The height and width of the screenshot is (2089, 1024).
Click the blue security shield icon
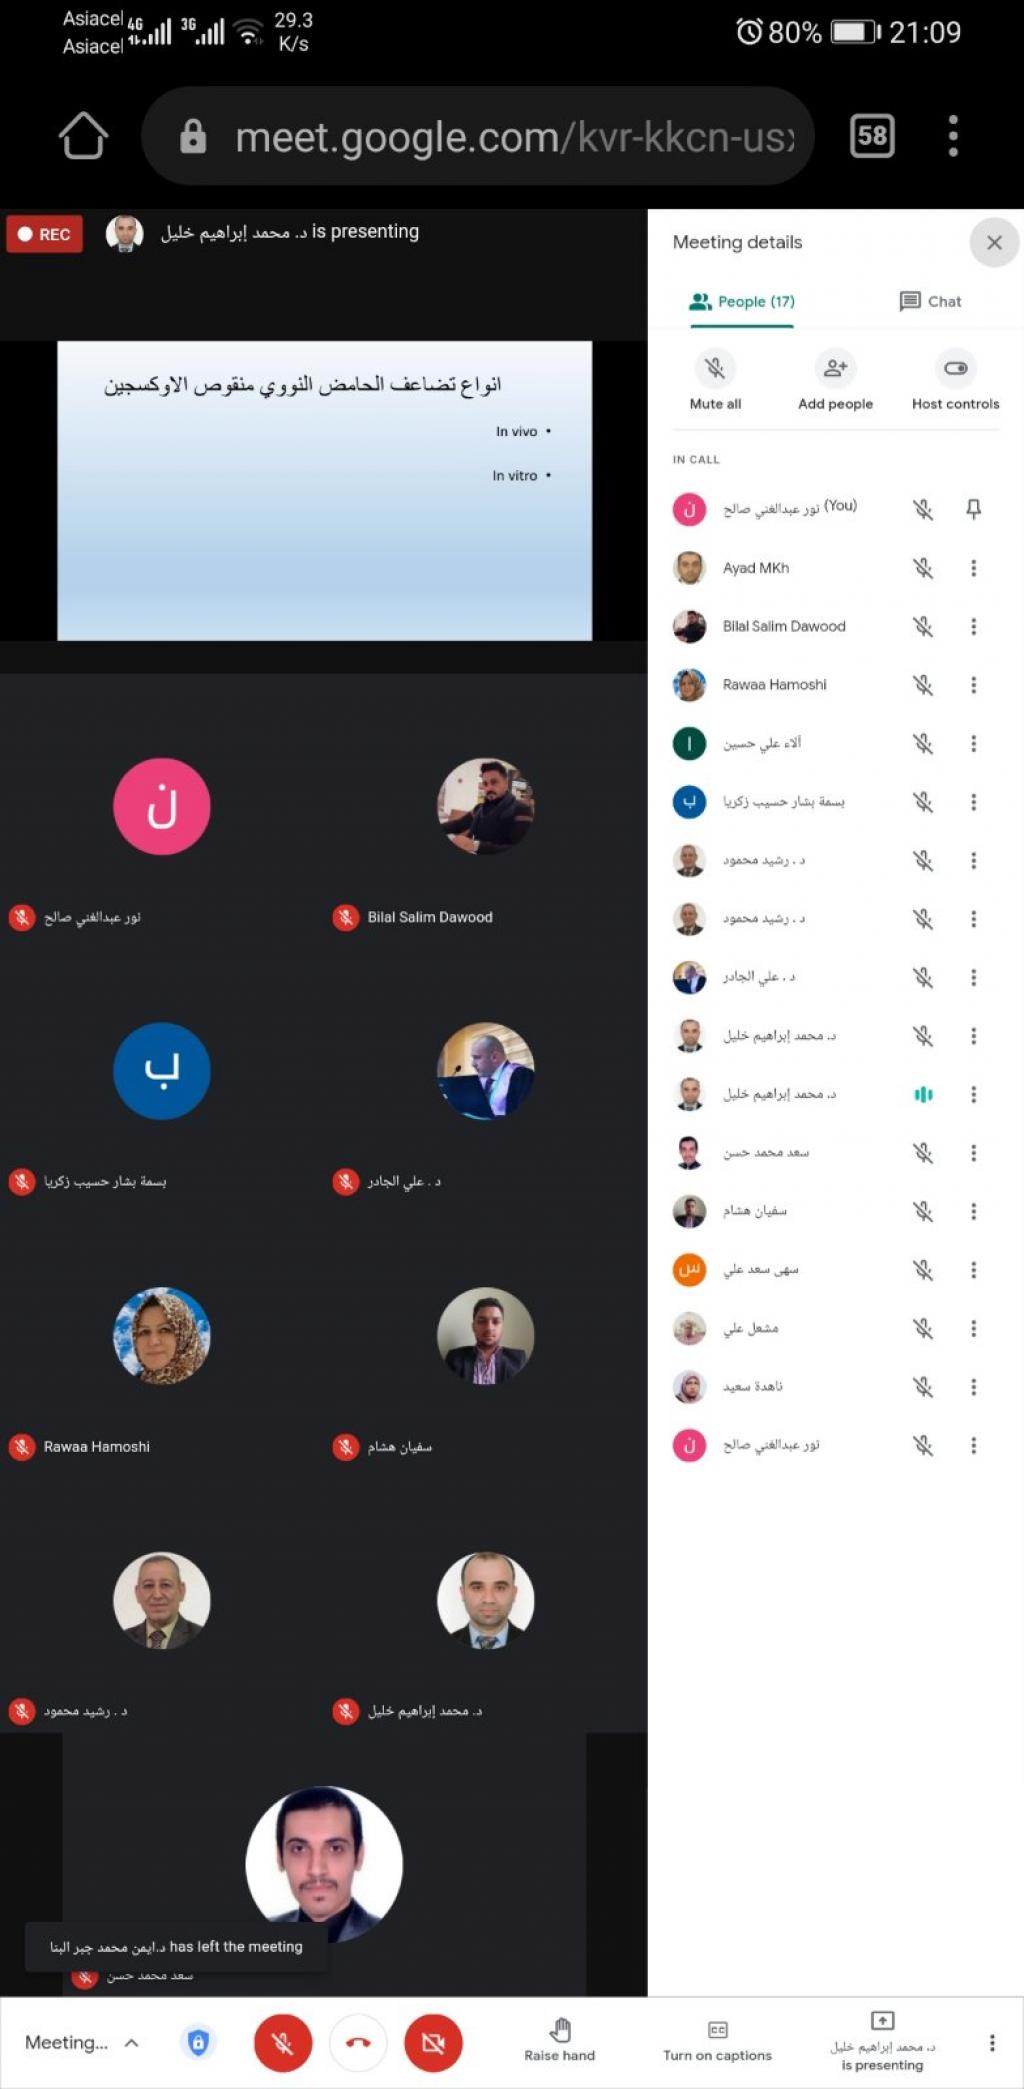click(x=198, y=2042)
